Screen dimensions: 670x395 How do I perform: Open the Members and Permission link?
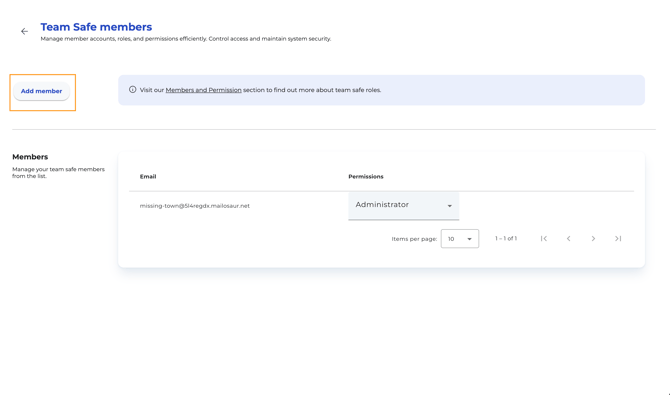click(x=203, y=90)
